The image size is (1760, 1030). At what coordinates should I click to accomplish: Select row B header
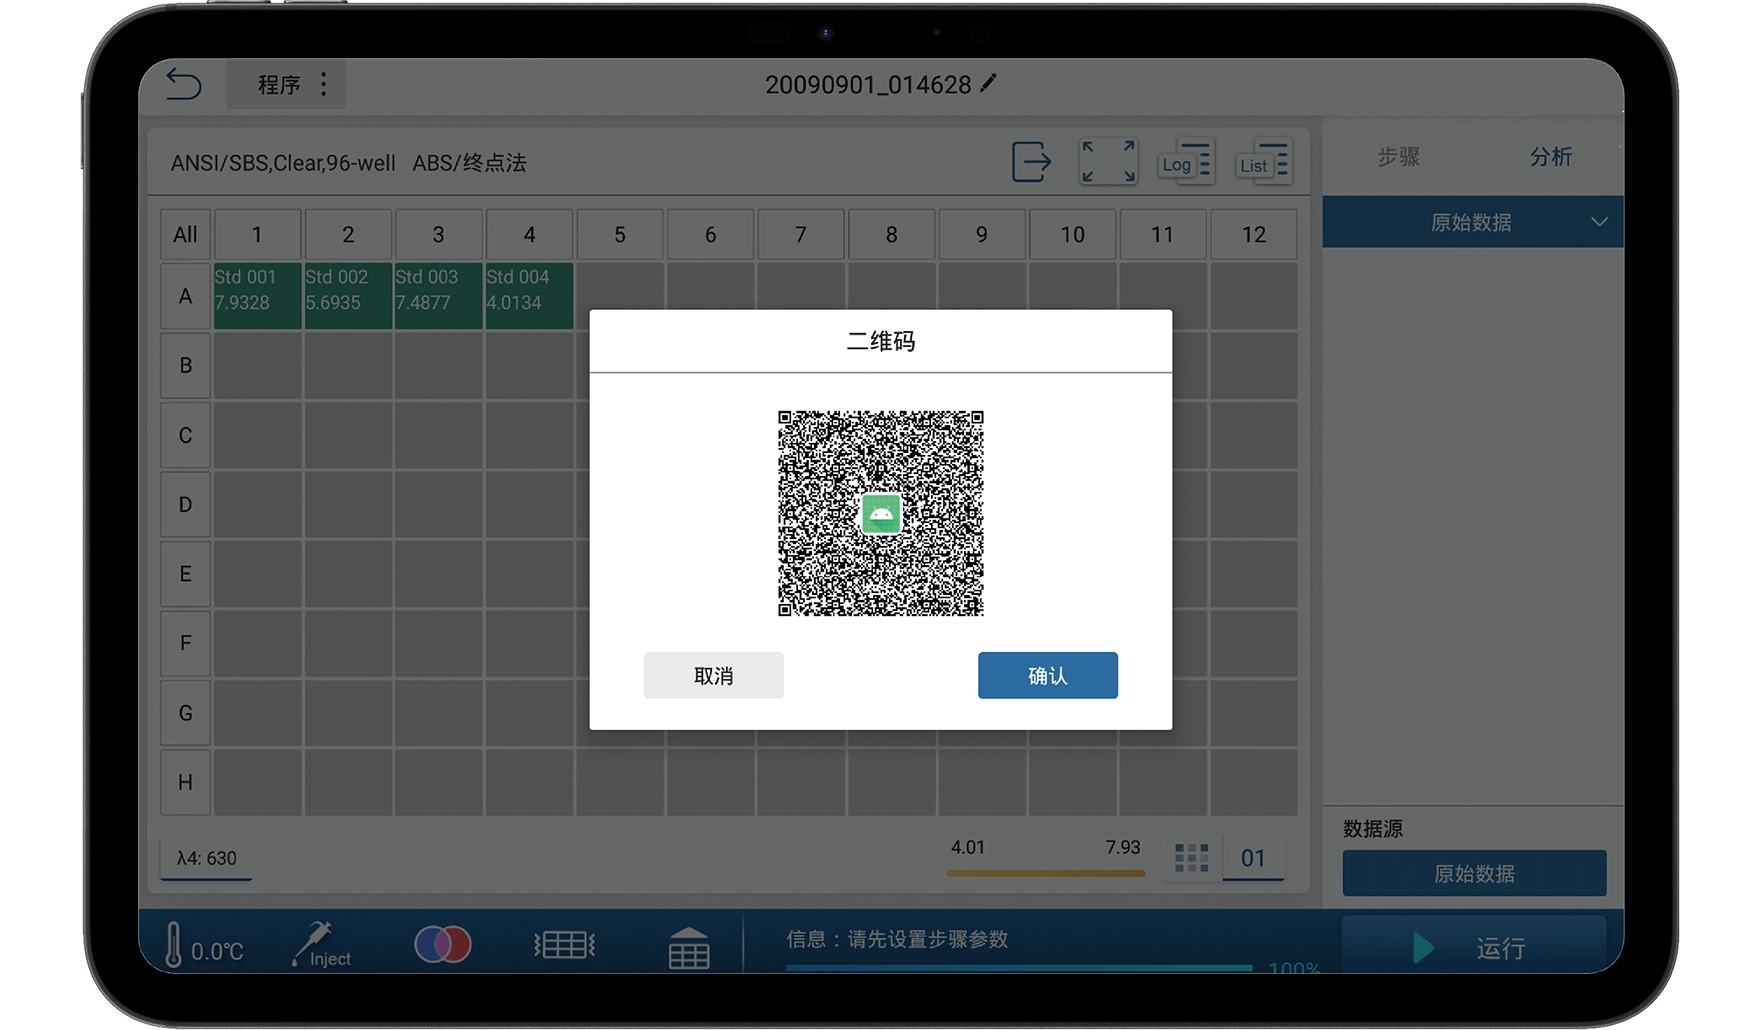click(x=185, y=365)
